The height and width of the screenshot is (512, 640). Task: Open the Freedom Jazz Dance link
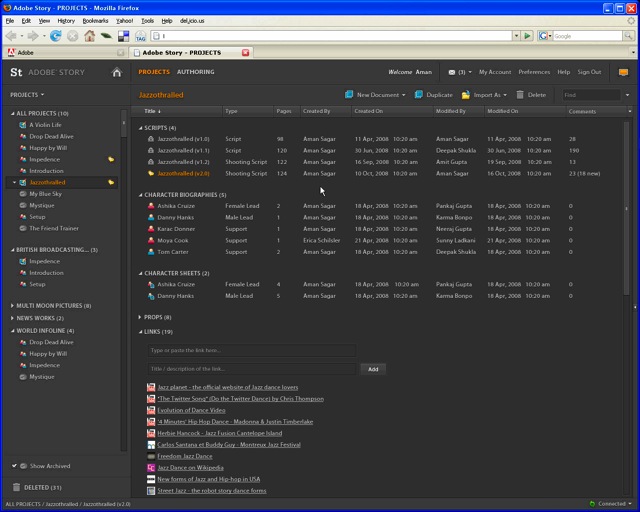point(184,456)
